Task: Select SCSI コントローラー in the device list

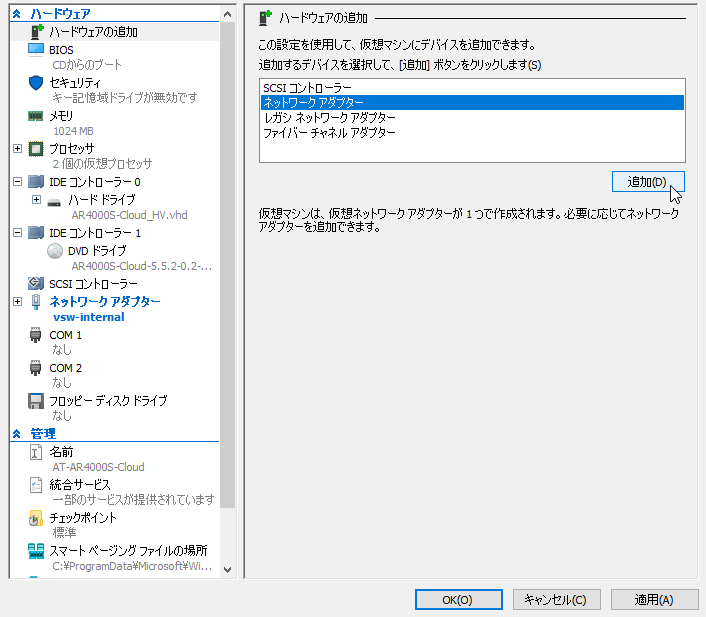Action: coord(472,88)
